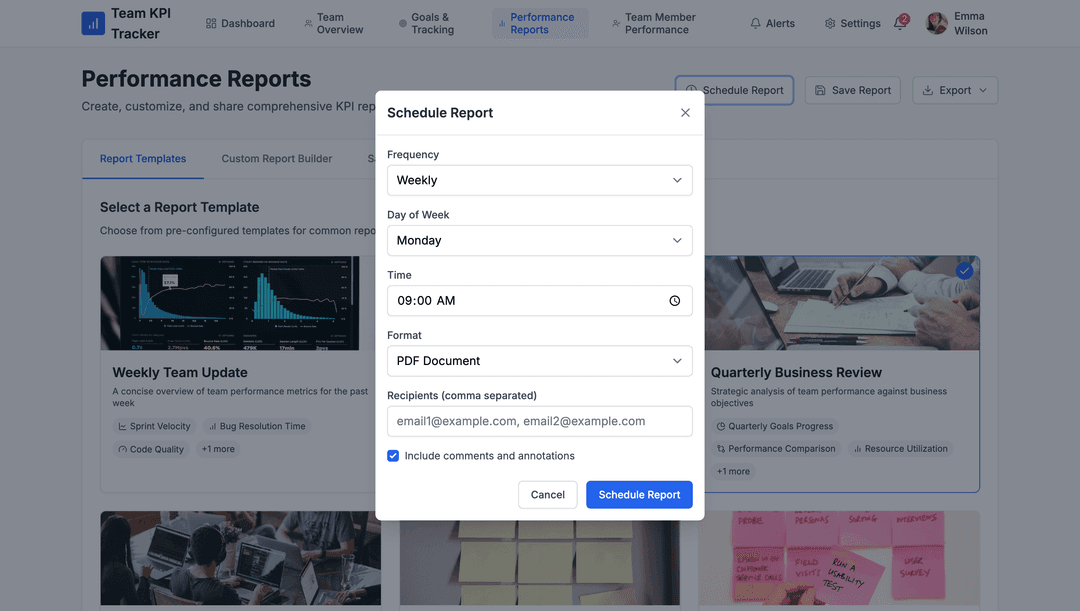
Task: Select the Team KPI Tracker logo icon
Action: [x=93, y=22]
